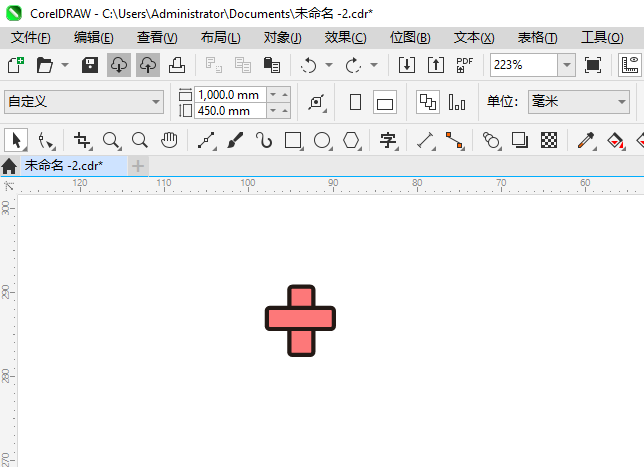Open the 编辑(E) menu
The width and height of the screenshot is (644, 467).
(x=94, y=38)
